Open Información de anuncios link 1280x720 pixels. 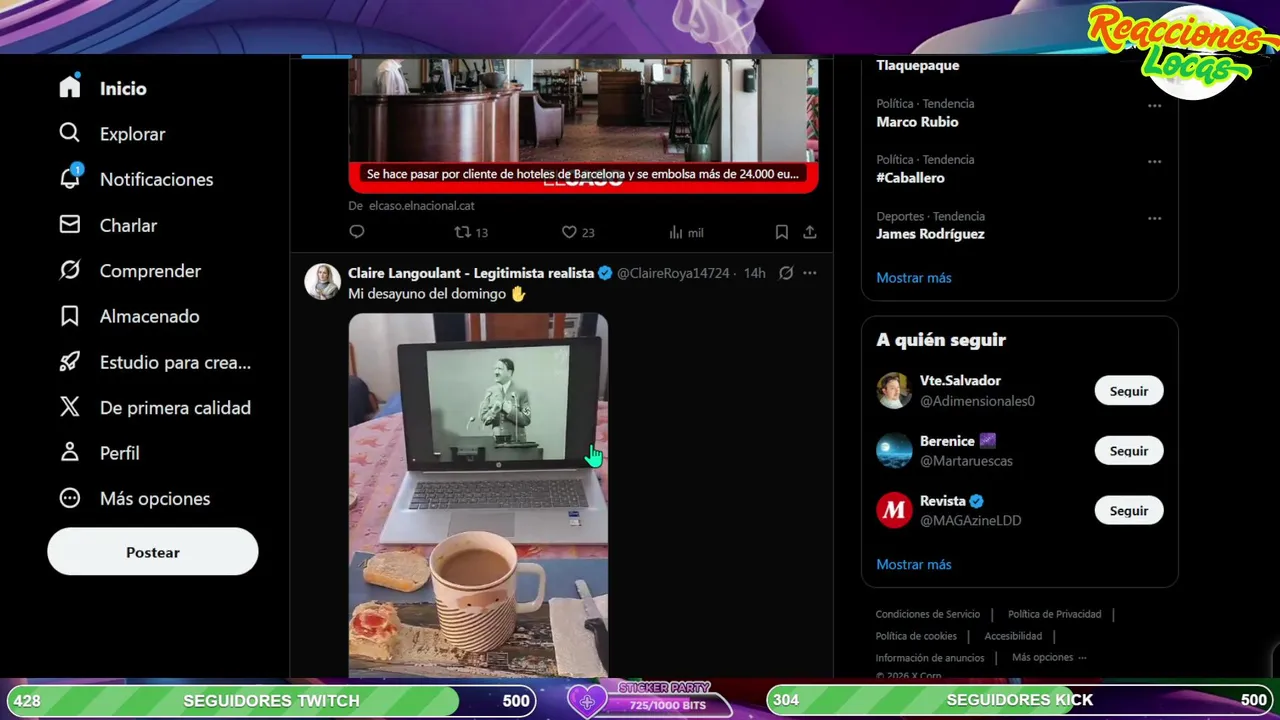[x=930, y=658]
